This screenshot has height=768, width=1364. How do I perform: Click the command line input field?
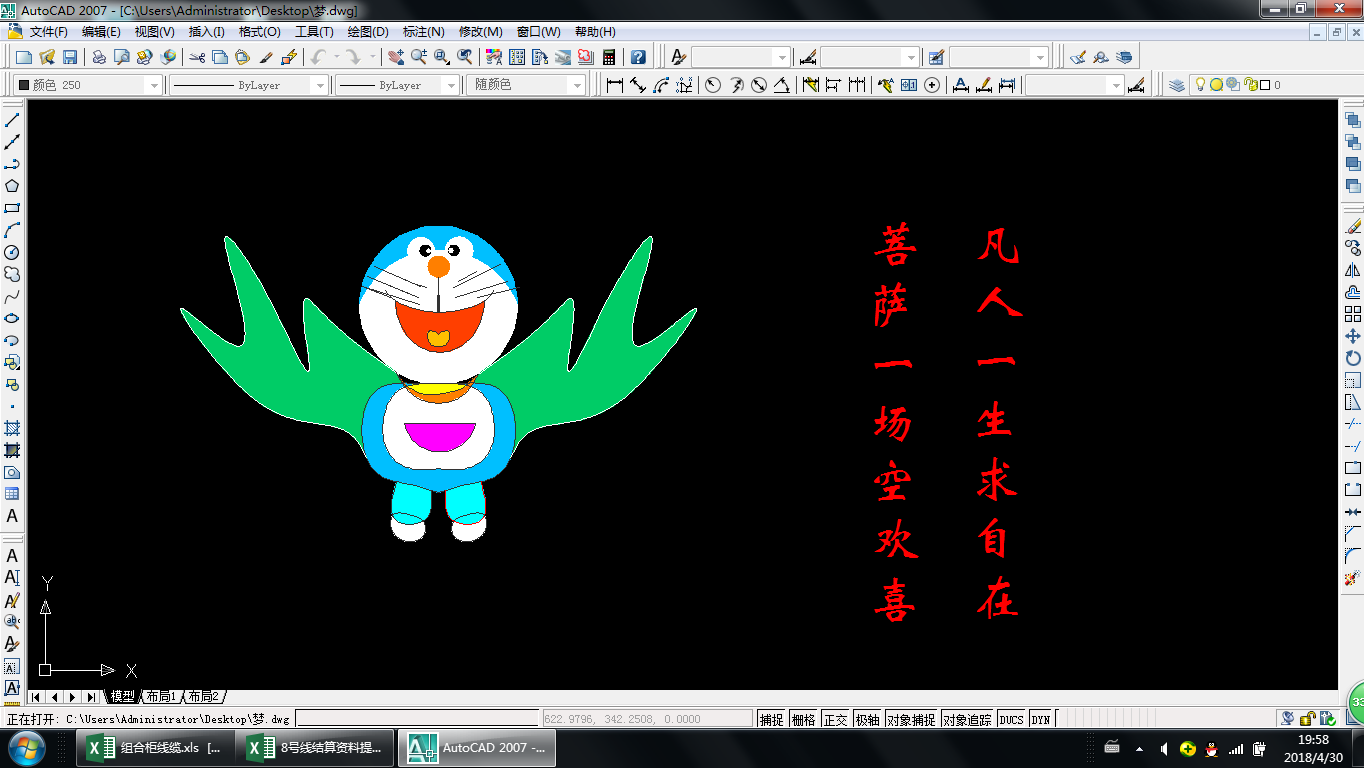418,719
